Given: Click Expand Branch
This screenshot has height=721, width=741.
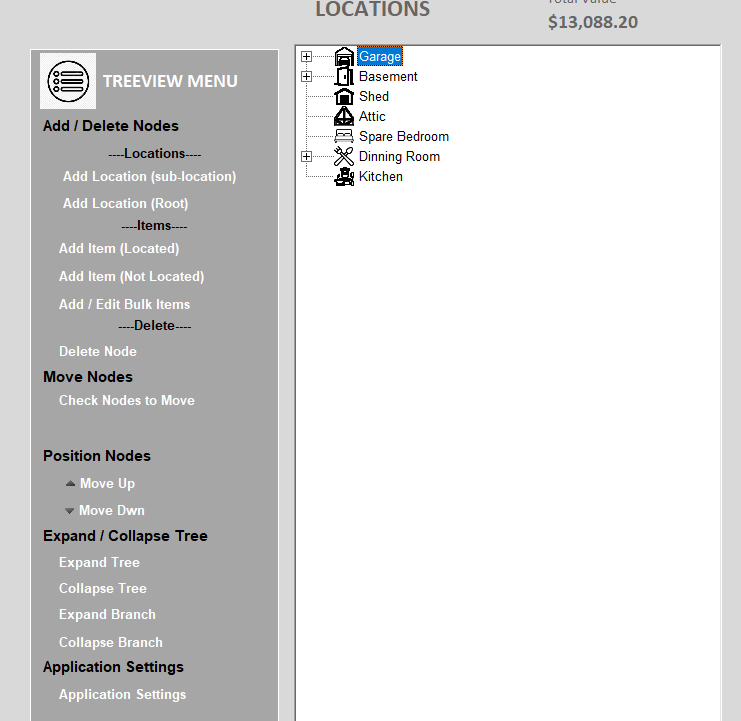Looking at the screenshot, I should coord(107,614).
